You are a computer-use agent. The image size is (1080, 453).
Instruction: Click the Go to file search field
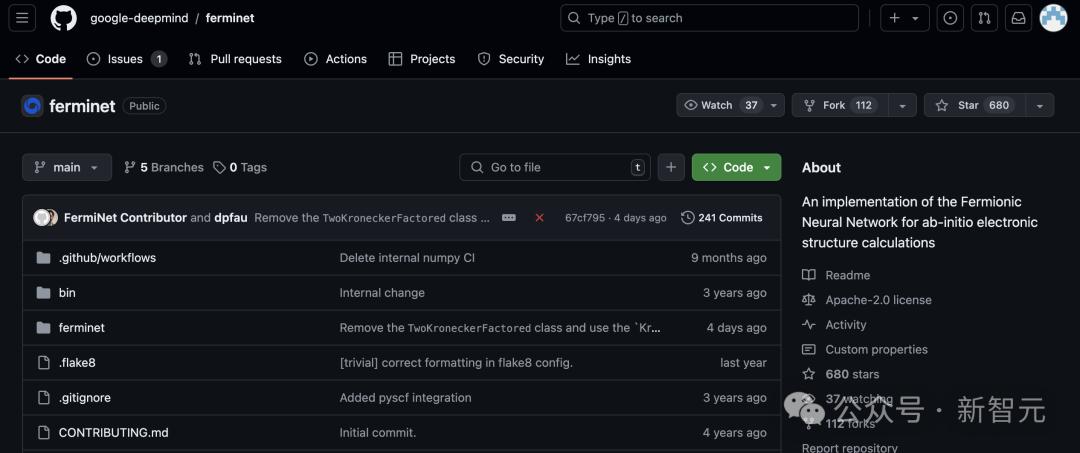[x=555, y=167]
